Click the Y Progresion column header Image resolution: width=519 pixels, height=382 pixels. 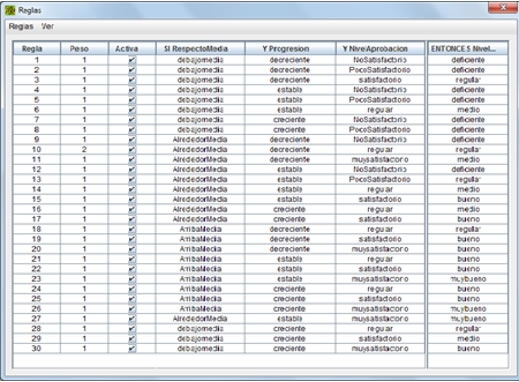tap(290, 49)
